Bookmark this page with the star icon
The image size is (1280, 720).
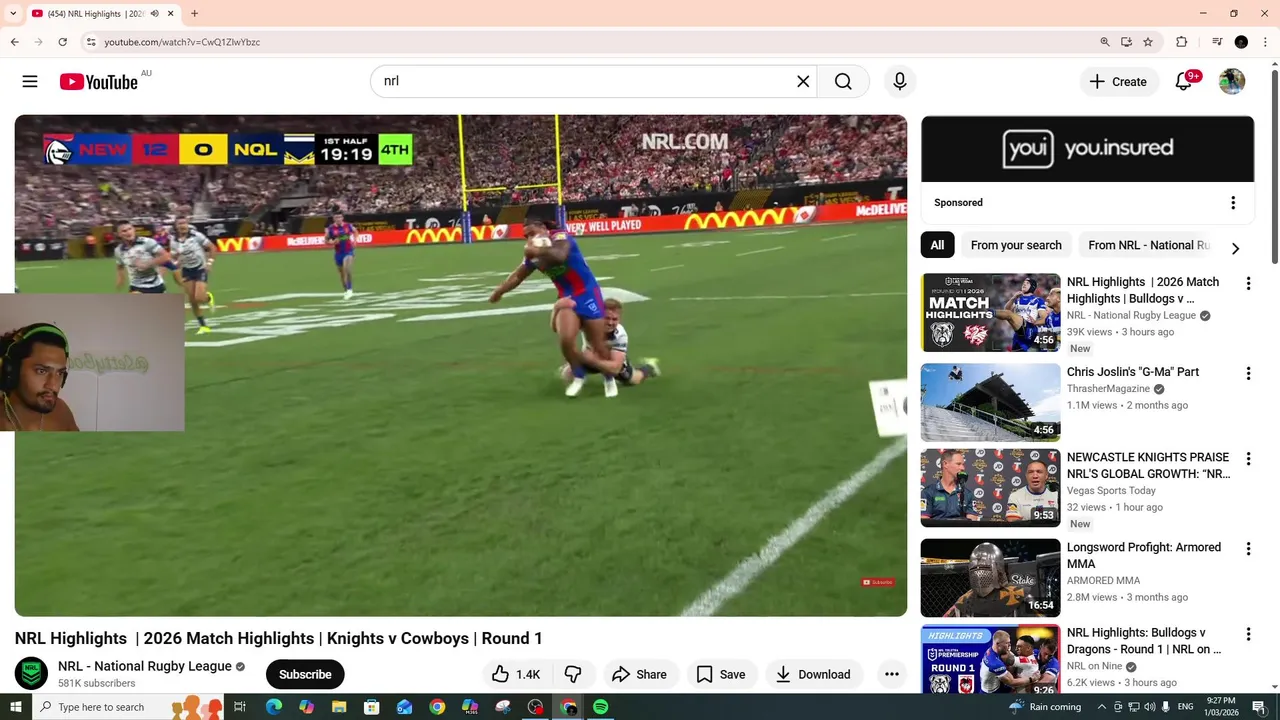[1148, 42]
